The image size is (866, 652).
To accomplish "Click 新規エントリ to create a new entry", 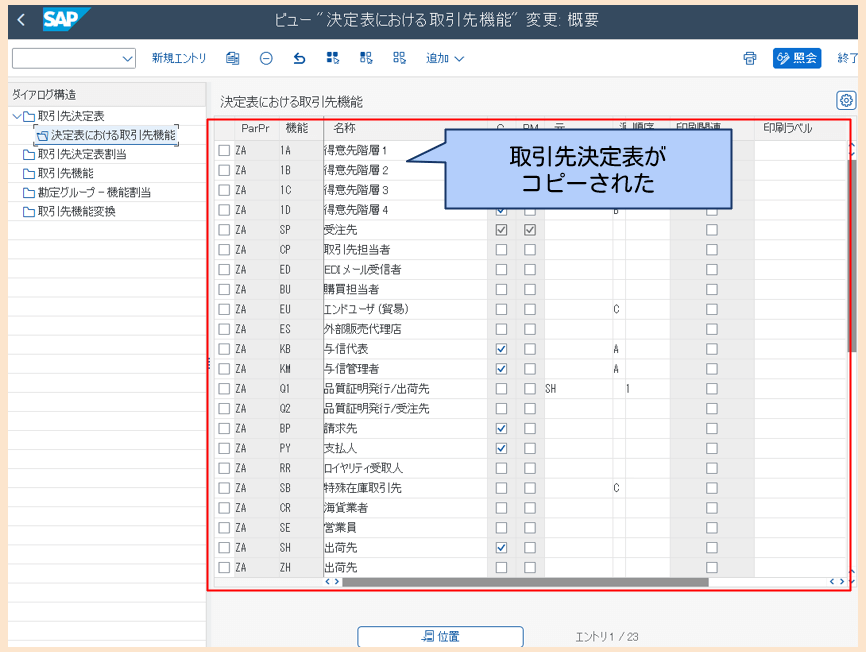I will [179, 58].
